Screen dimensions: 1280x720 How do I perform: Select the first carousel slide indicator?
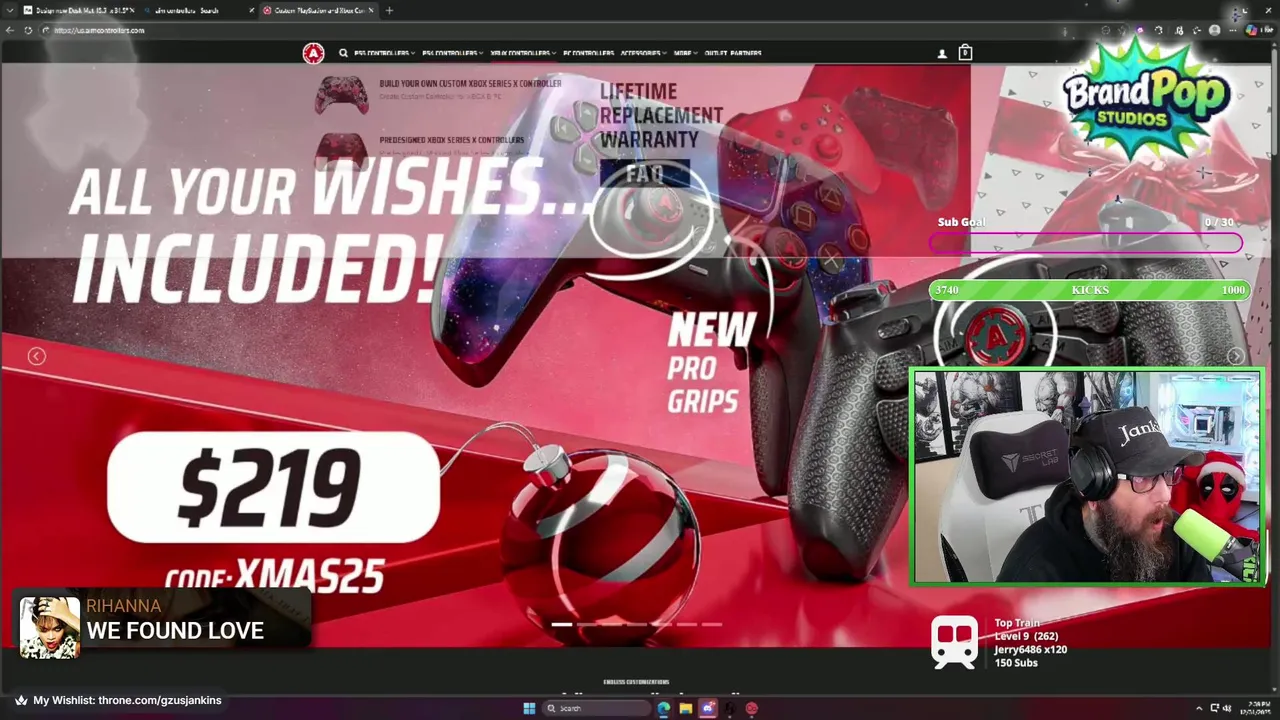562,624
